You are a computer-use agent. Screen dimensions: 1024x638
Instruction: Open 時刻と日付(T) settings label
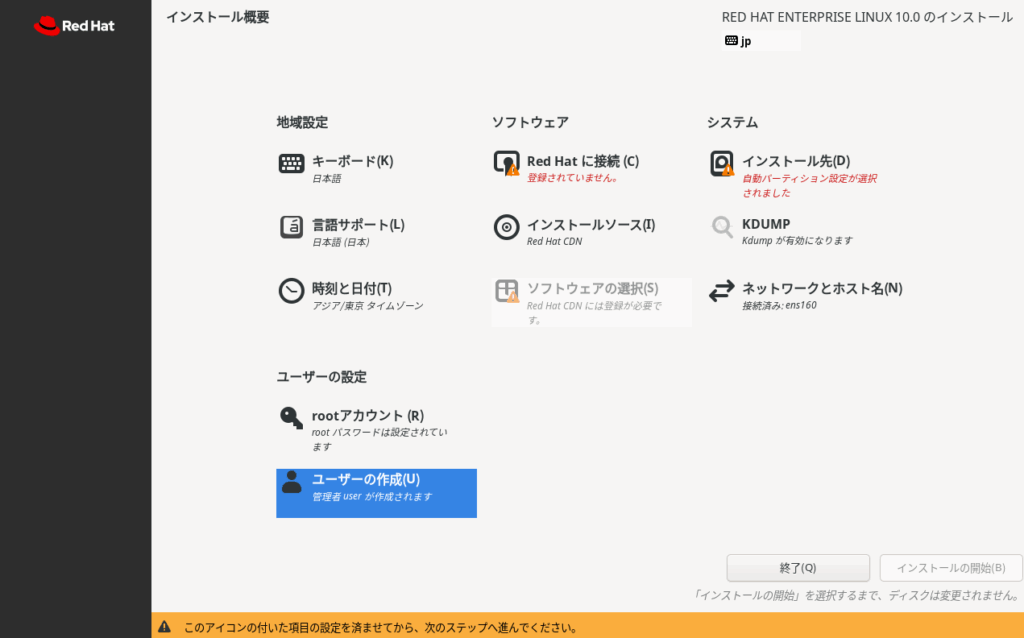click(x=351, y=288)
